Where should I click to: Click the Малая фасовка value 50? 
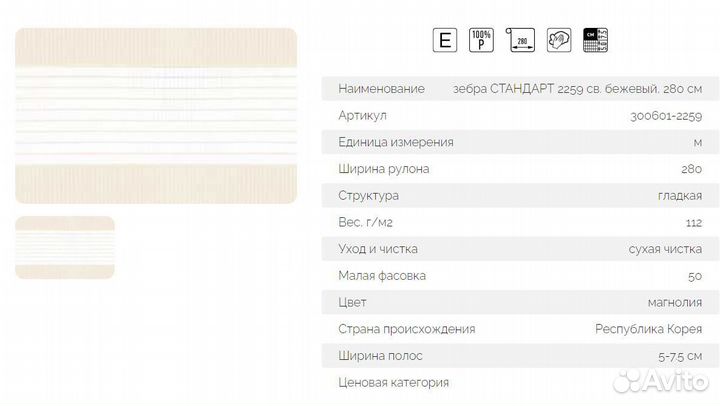coord(695,276)
